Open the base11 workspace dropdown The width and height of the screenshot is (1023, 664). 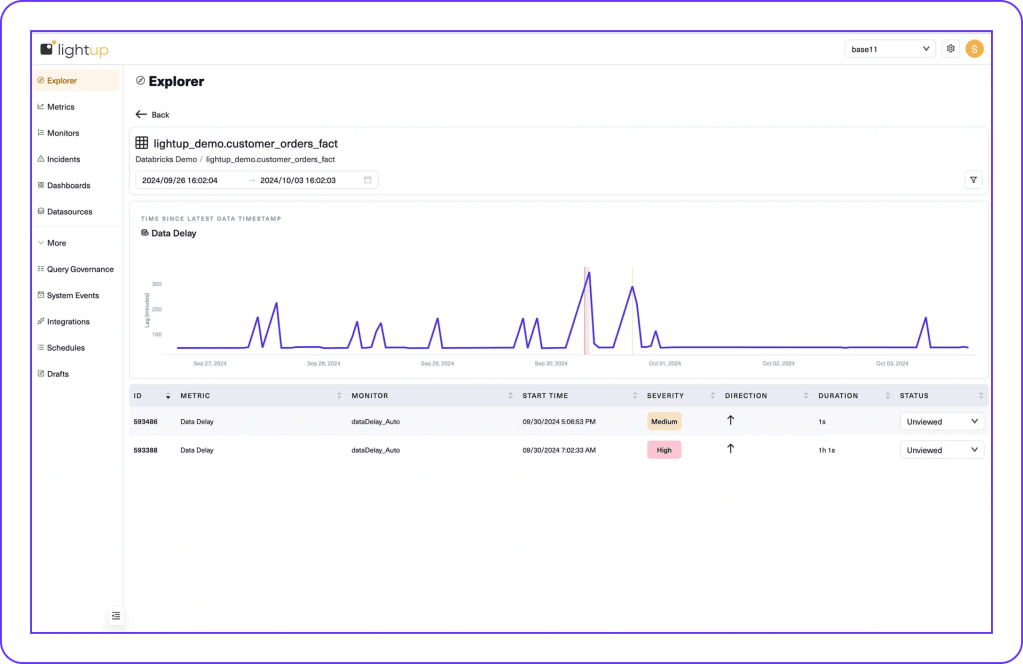[888, 47]
